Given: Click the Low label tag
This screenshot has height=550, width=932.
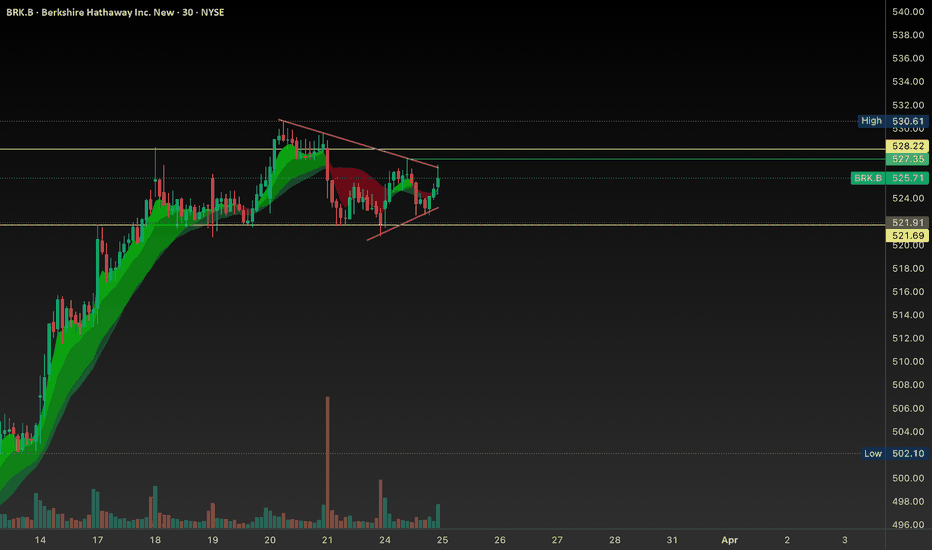Looking at the screenshot, I should click(873, 453).
